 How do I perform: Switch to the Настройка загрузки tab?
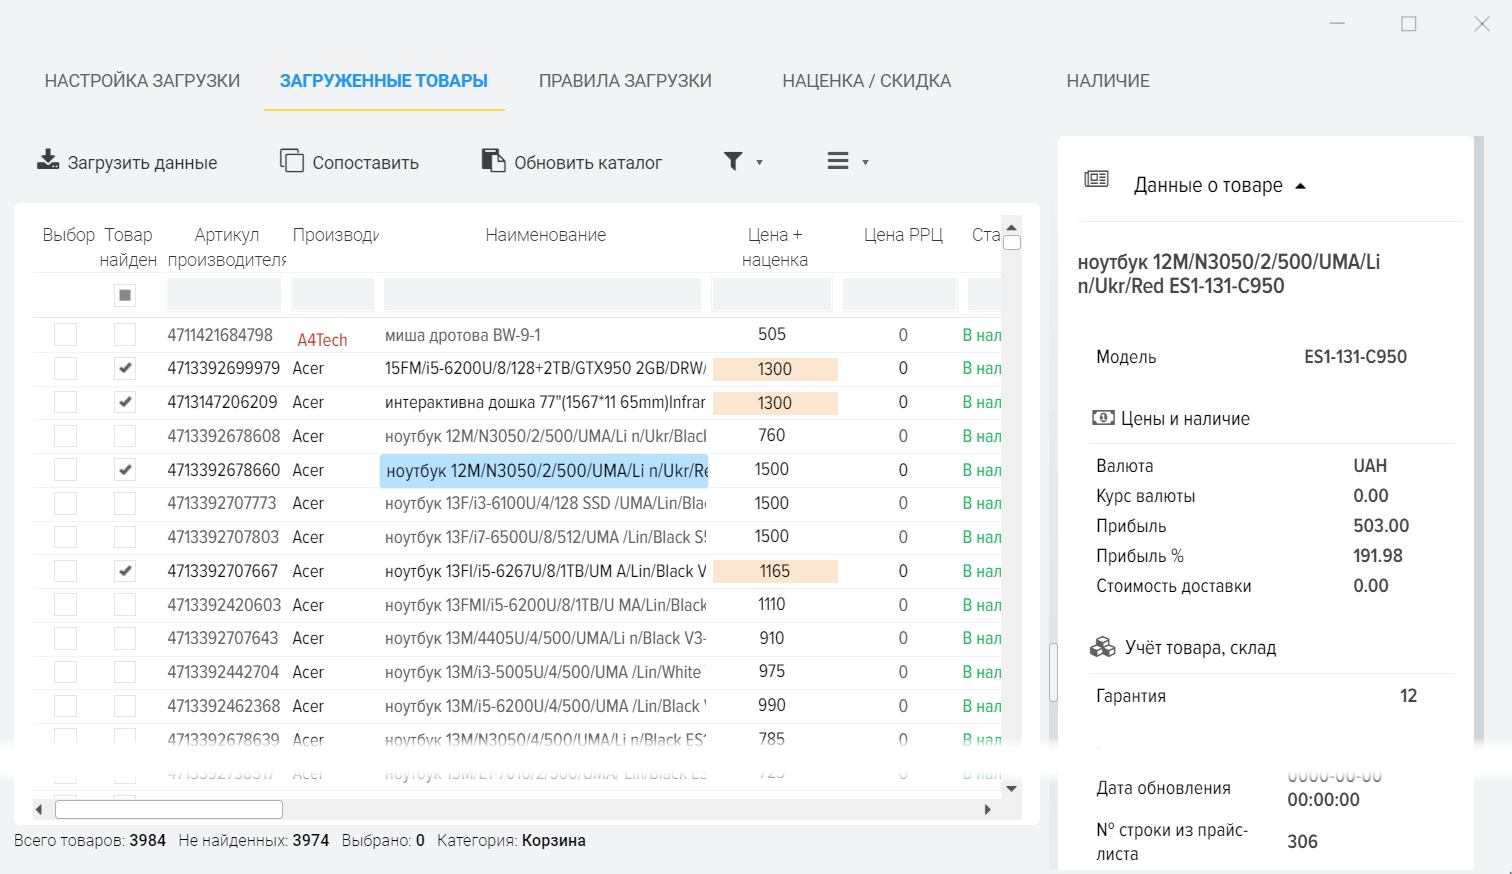(x=142, y=81)
